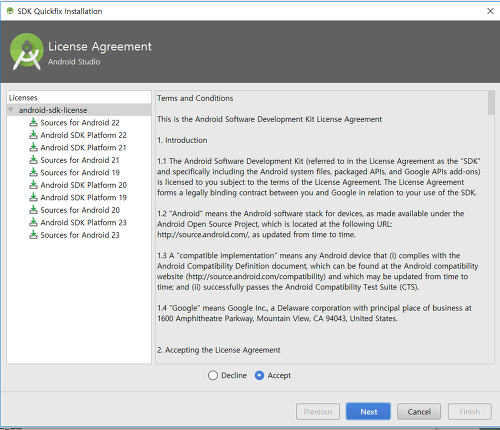Screen dimensions: 500x430
Task: Click download icon beside Android SDK Platform 22
Action: click(x=33, y=135)
